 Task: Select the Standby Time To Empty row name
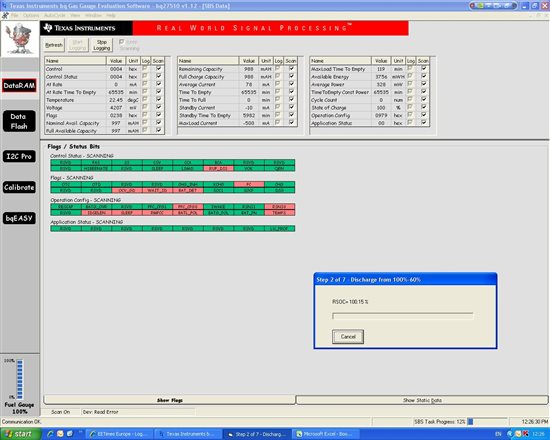coord(205,115)
